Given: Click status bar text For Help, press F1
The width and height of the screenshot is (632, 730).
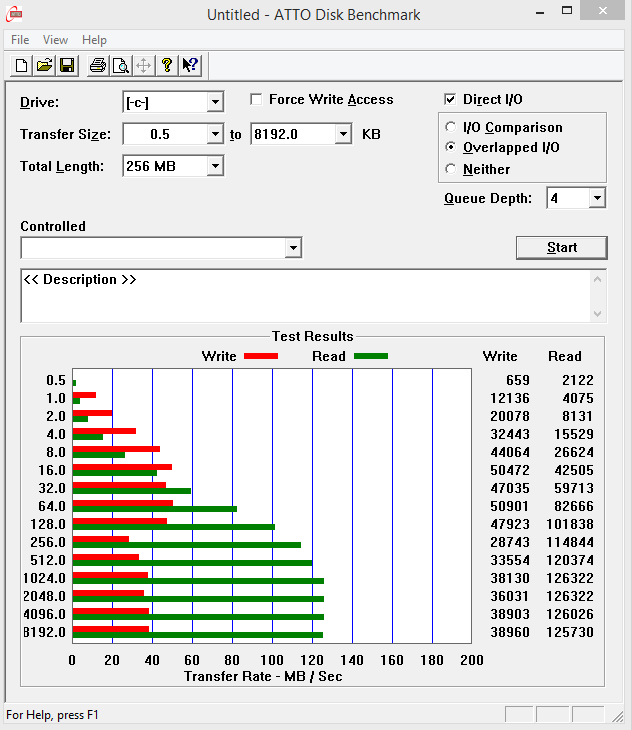Looking at the screenshot, I should (52, 715).
